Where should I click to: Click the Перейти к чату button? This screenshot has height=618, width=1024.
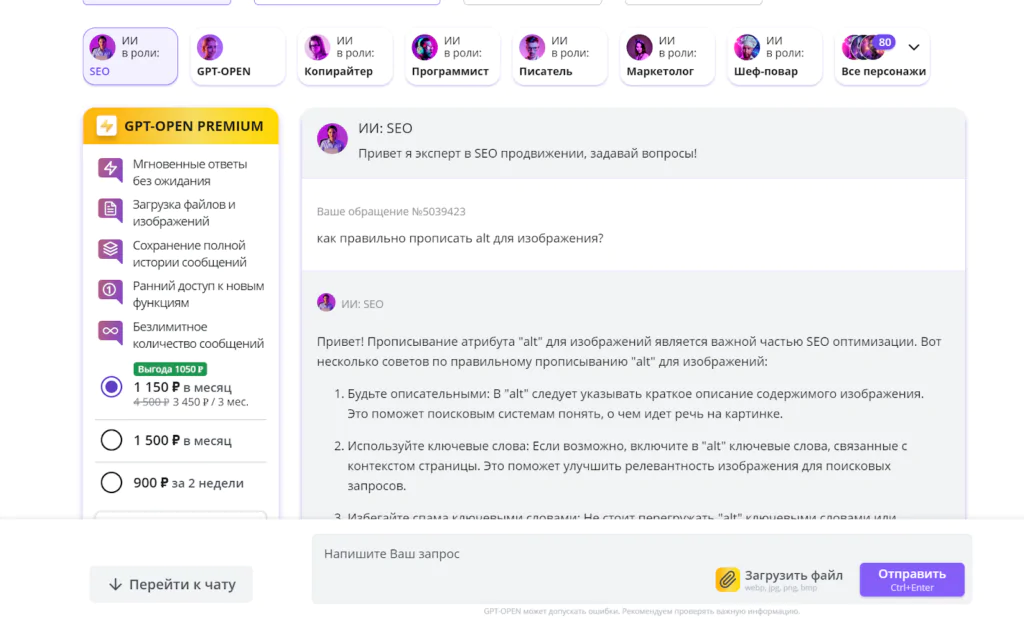tap(171, 584)
